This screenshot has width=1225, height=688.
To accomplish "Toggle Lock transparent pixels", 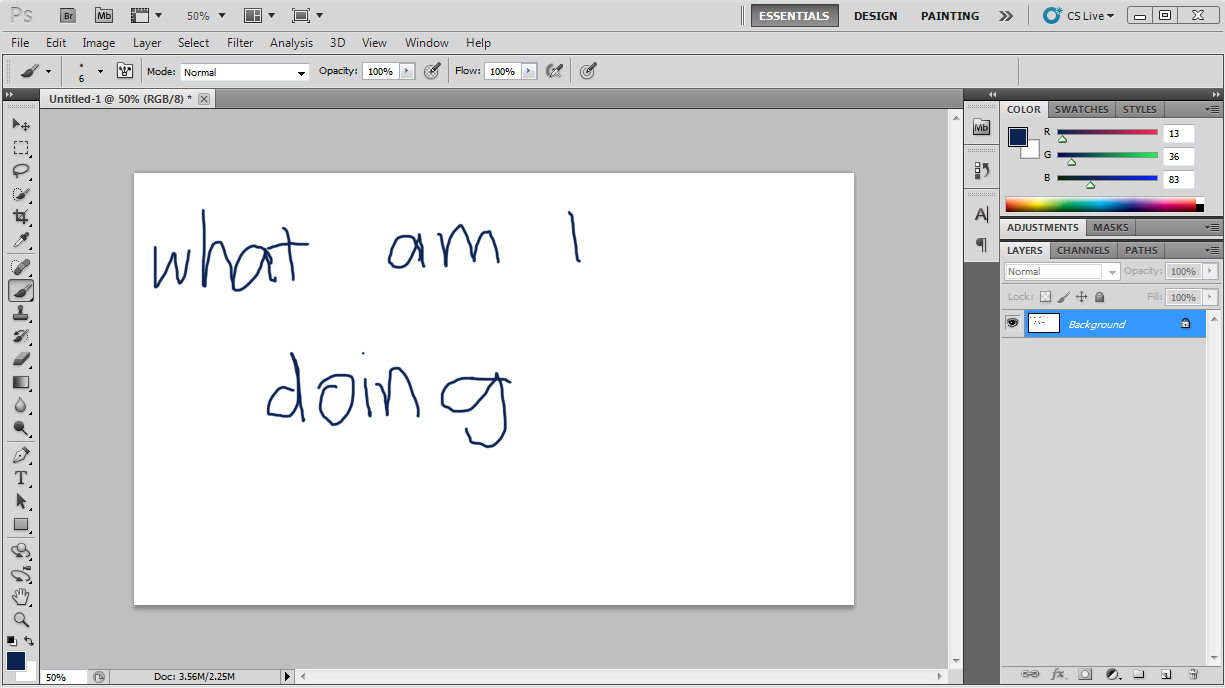I will [1045, 297].
